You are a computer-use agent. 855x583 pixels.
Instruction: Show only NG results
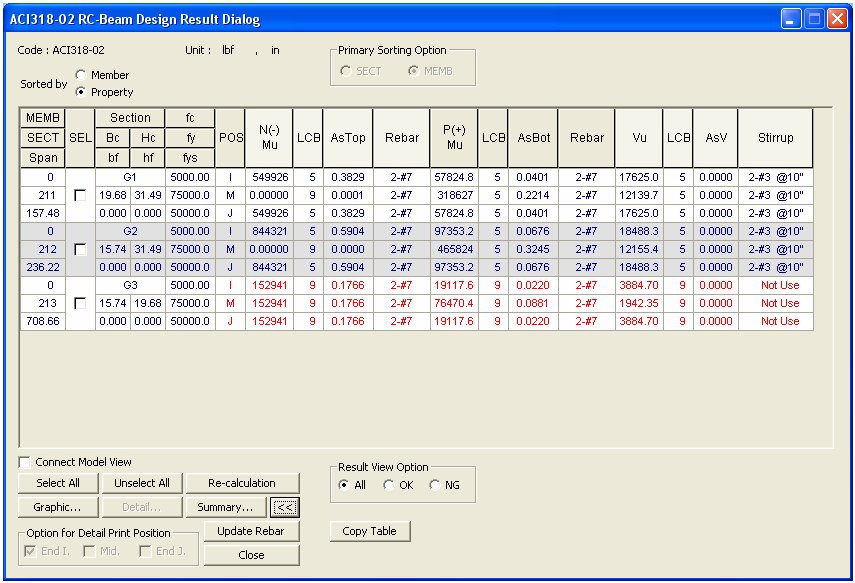pyautogui.click(x=434, y=485)
